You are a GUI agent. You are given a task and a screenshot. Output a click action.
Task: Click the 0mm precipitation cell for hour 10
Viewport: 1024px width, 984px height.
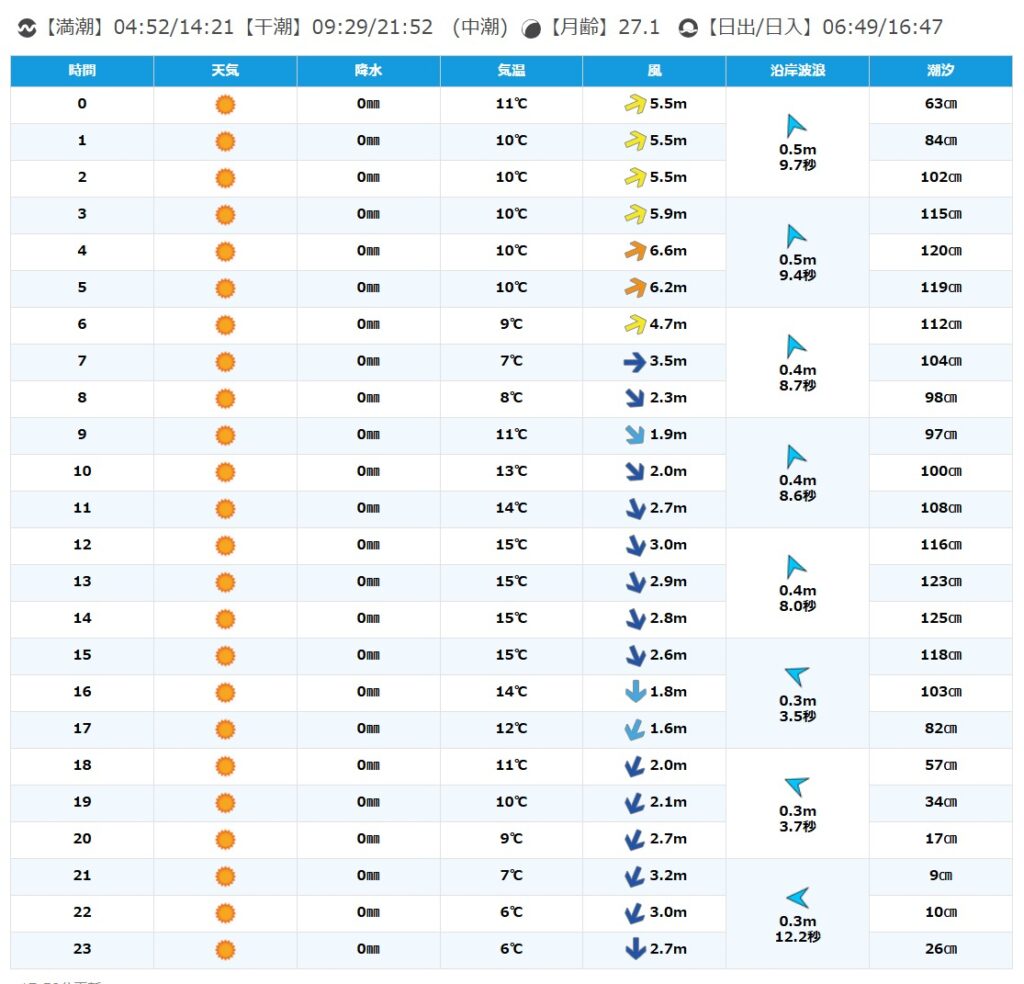(x=368, y=471)
